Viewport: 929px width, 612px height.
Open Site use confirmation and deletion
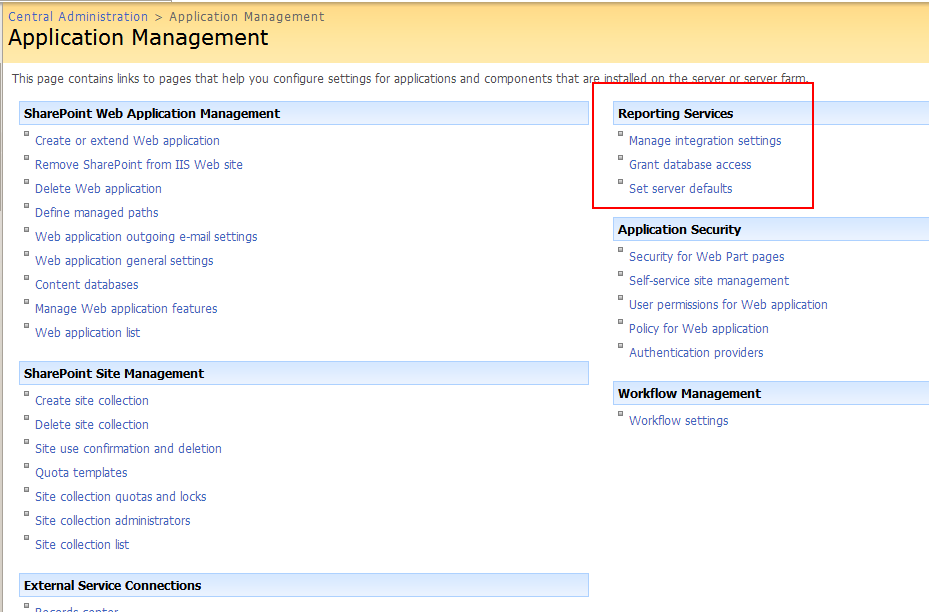[129, 448]
